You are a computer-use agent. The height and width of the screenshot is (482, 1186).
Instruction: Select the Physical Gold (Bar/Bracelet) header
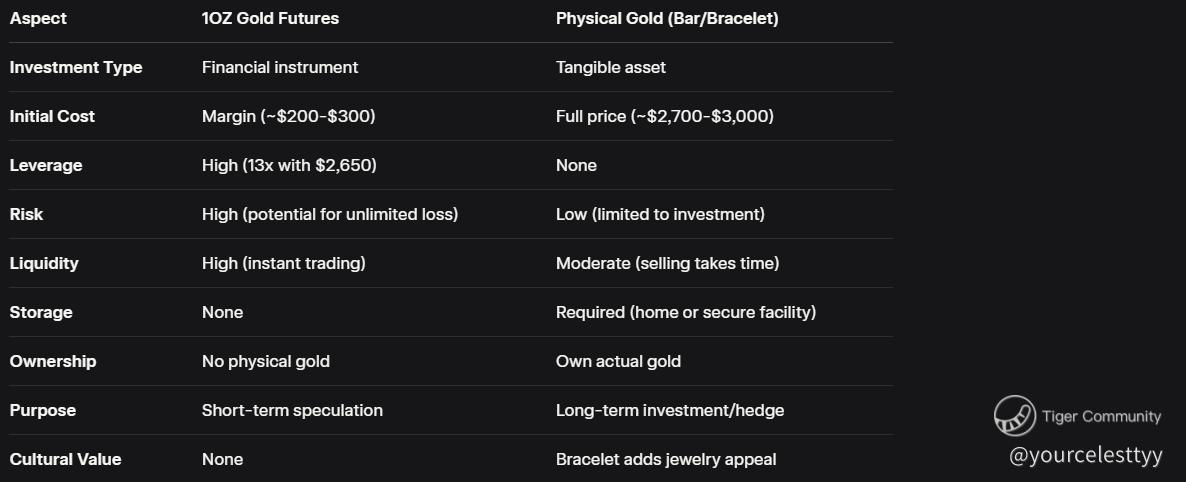coord(666,18)
